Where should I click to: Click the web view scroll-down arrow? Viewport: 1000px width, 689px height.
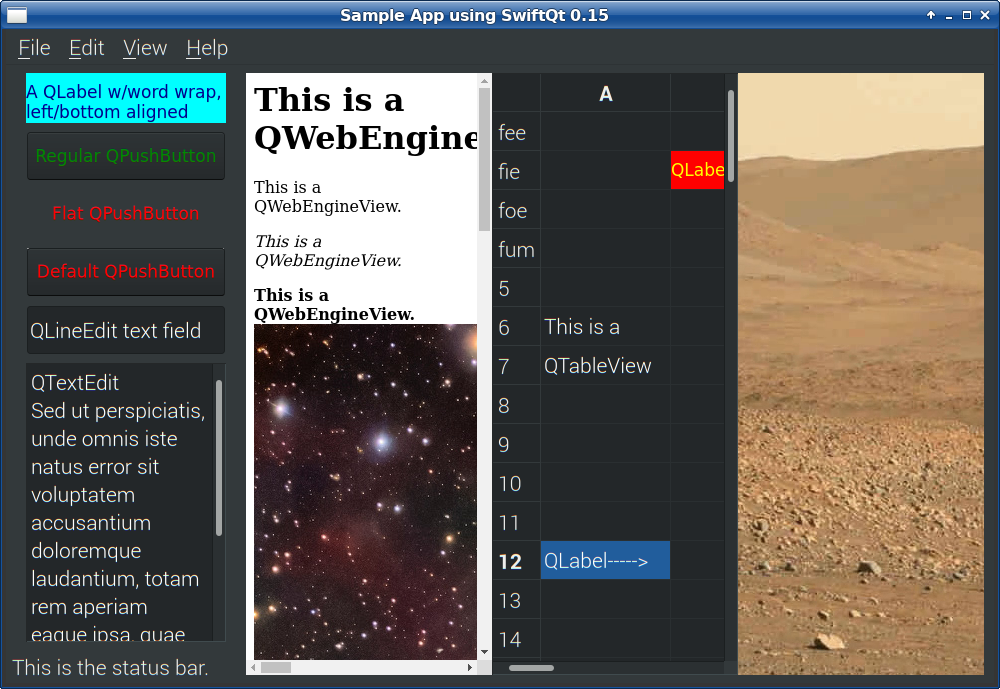pyautogui.click(x=485, y=652)
